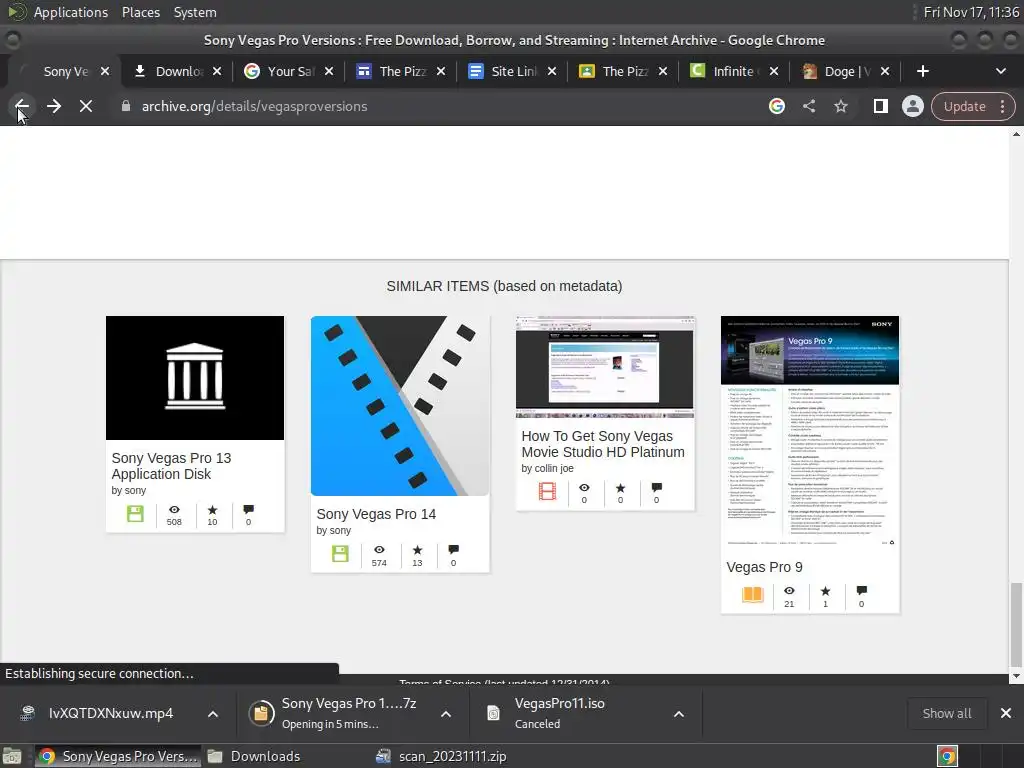View site security lock information

(x=125, y=106)
